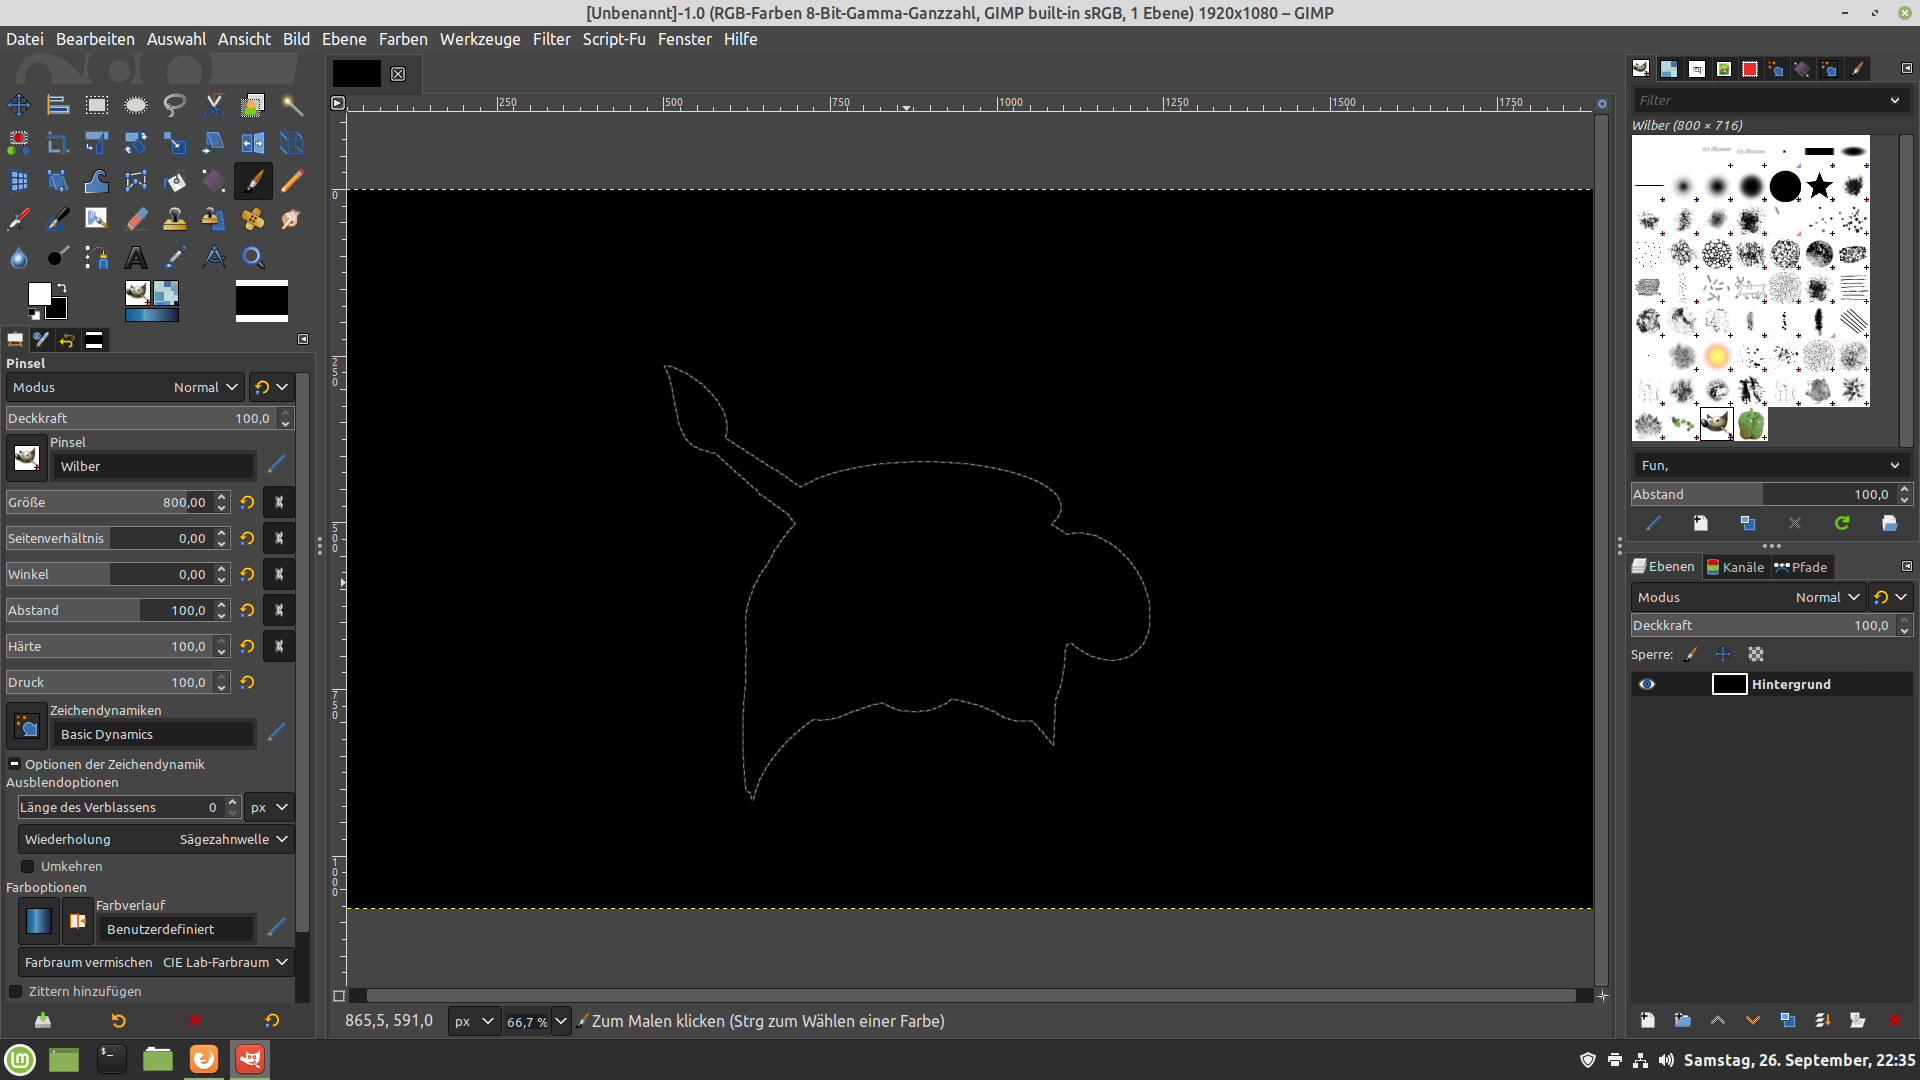Viewport: 1920px width, 1080px height.
Task: Select the Heal tool
Action: 253,219
